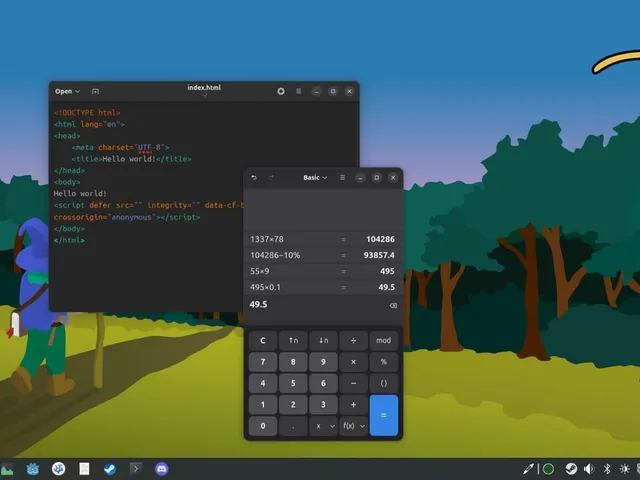The image size is (640, 480).
Task: Click the color picker pen tray icon
Action: (x=529, y=469)
